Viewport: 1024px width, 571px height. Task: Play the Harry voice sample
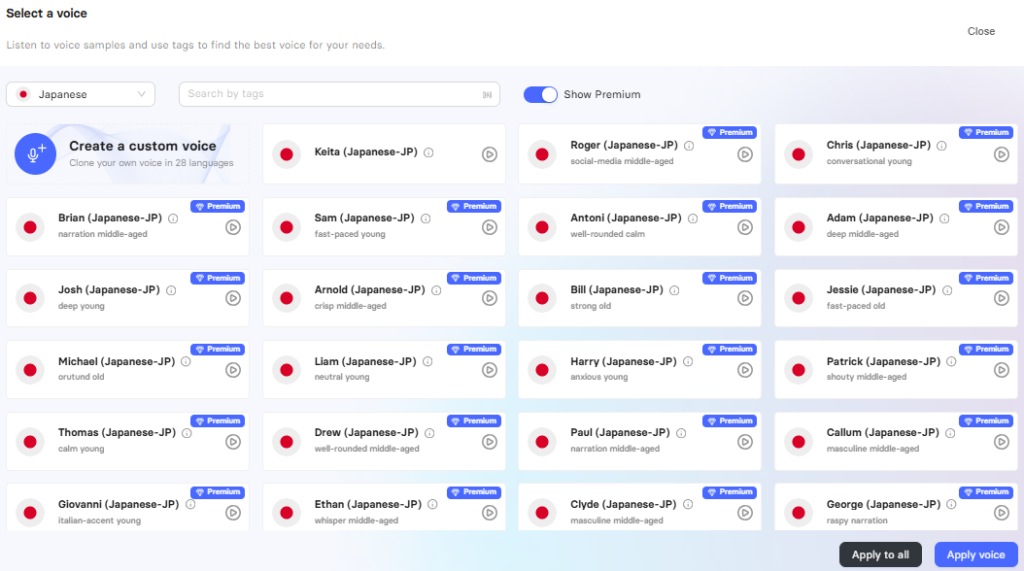(x=745, y=370)
